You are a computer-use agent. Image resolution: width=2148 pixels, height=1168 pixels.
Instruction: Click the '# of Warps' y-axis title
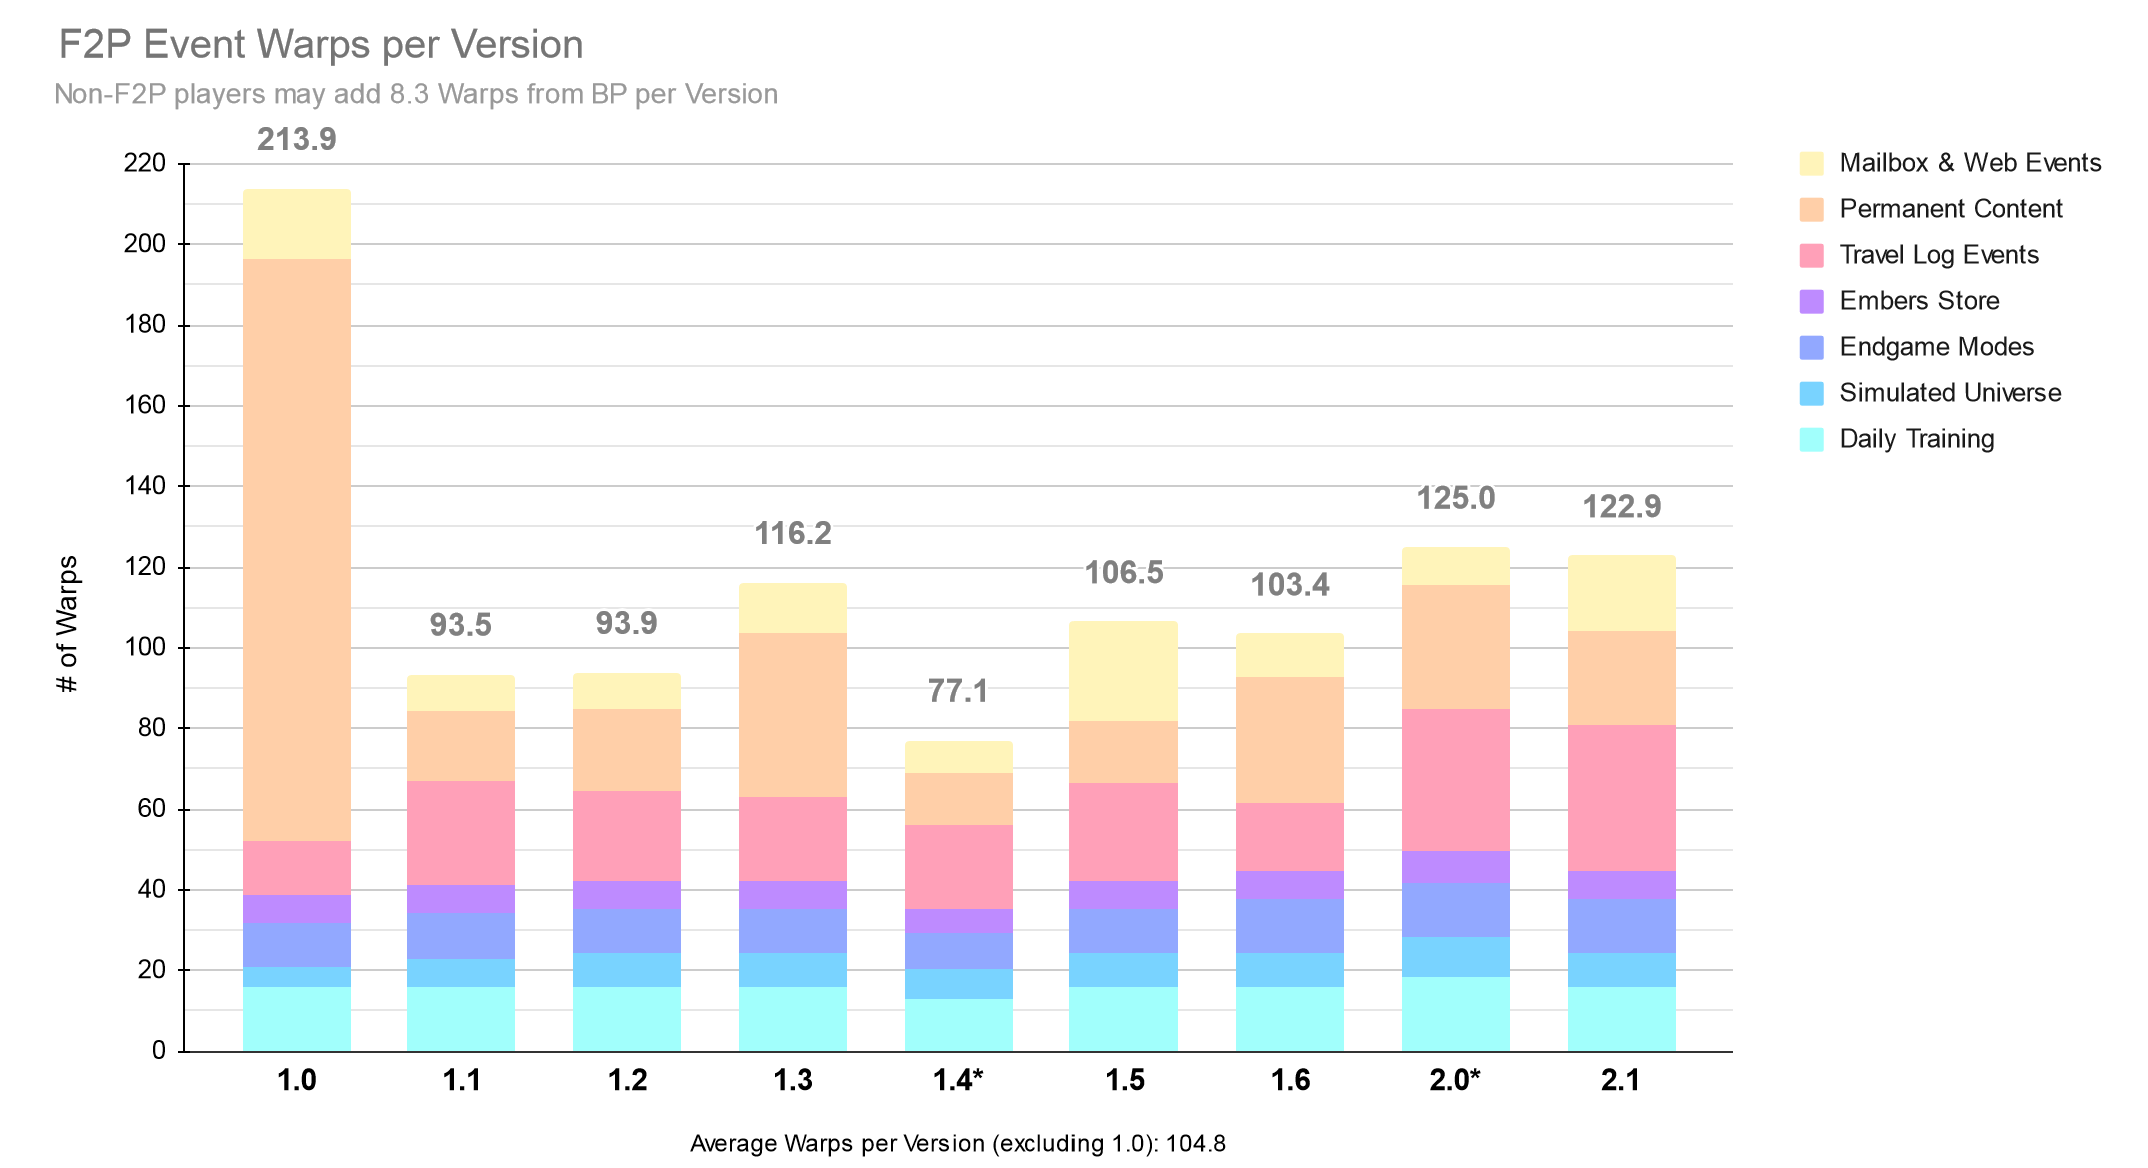pyautogui.click(x=67, y=625)
